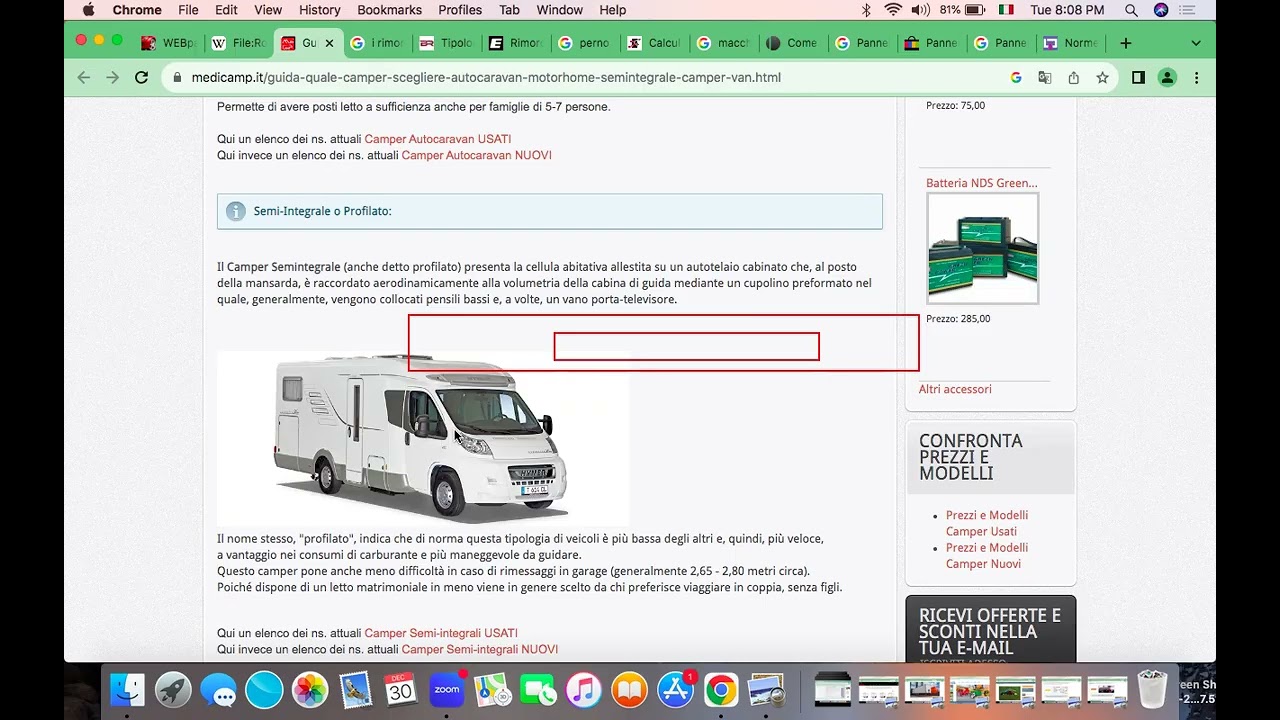1280x720 pixels.
Task: Open Maps from the Dock
Action: tap(493, 690)
